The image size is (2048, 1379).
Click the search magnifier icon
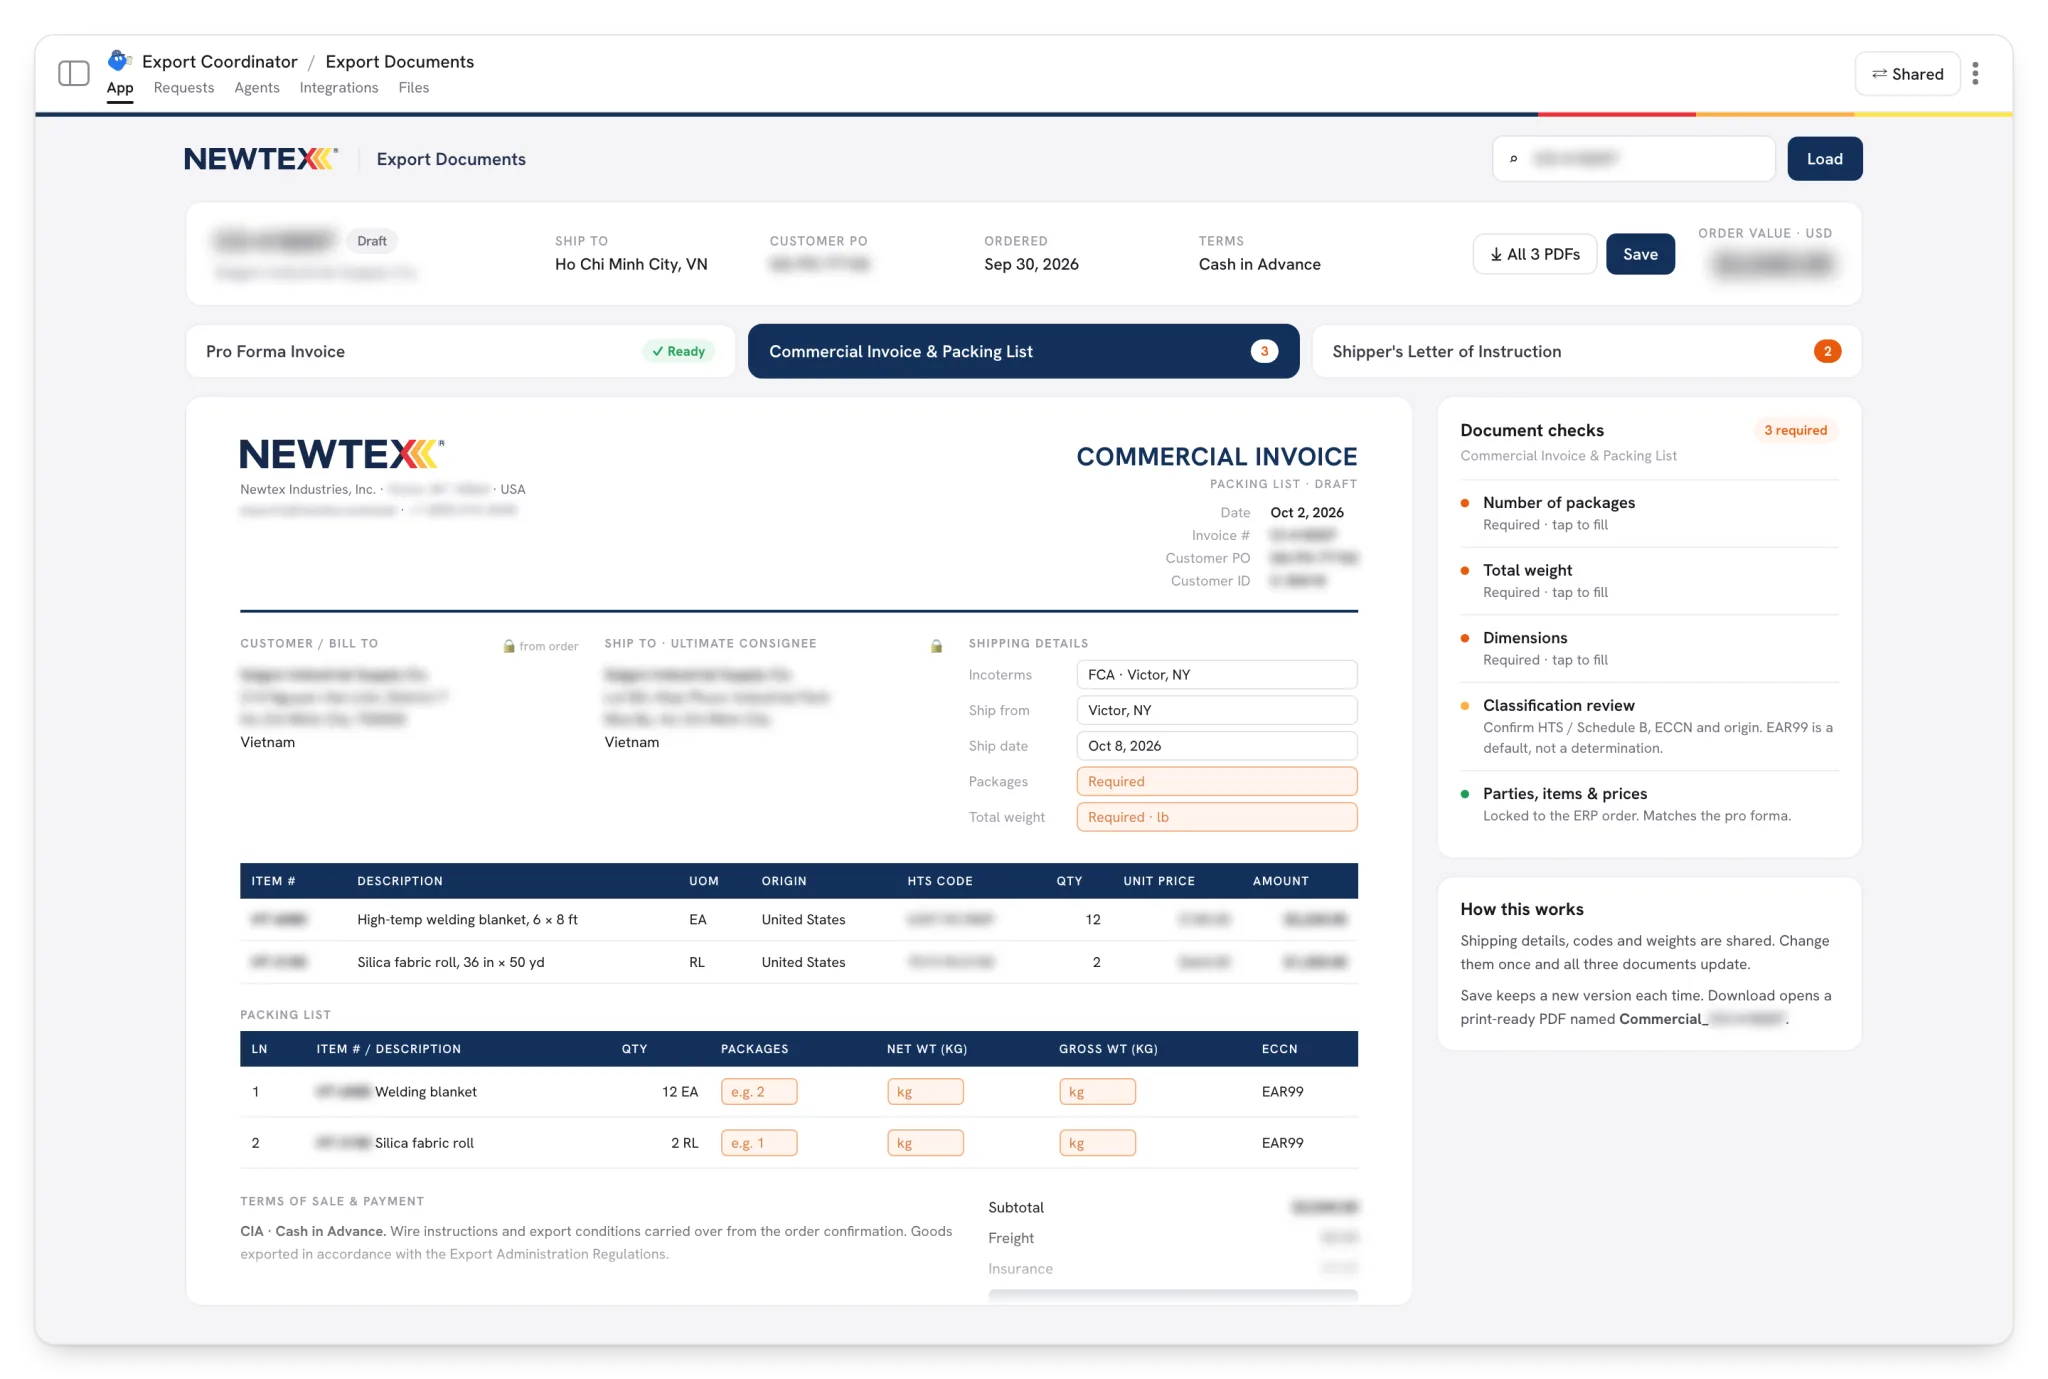pyautogui.click(x=1514, y=159)
